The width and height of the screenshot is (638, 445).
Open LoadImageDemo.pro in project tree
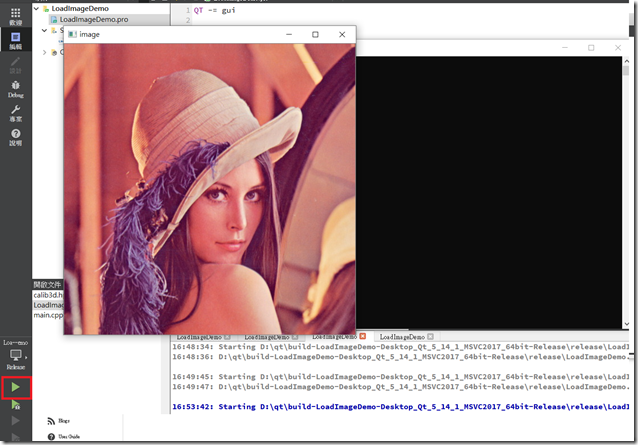coord(94,19)
